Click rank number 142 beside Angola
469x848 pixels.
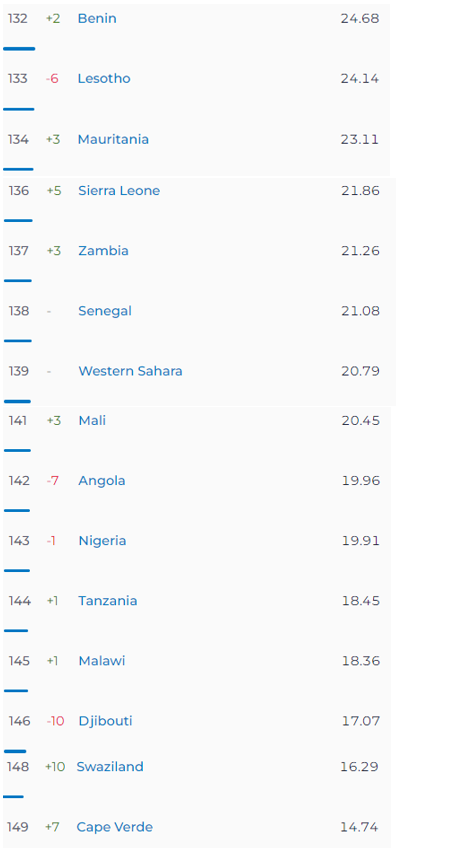[19, 481]
